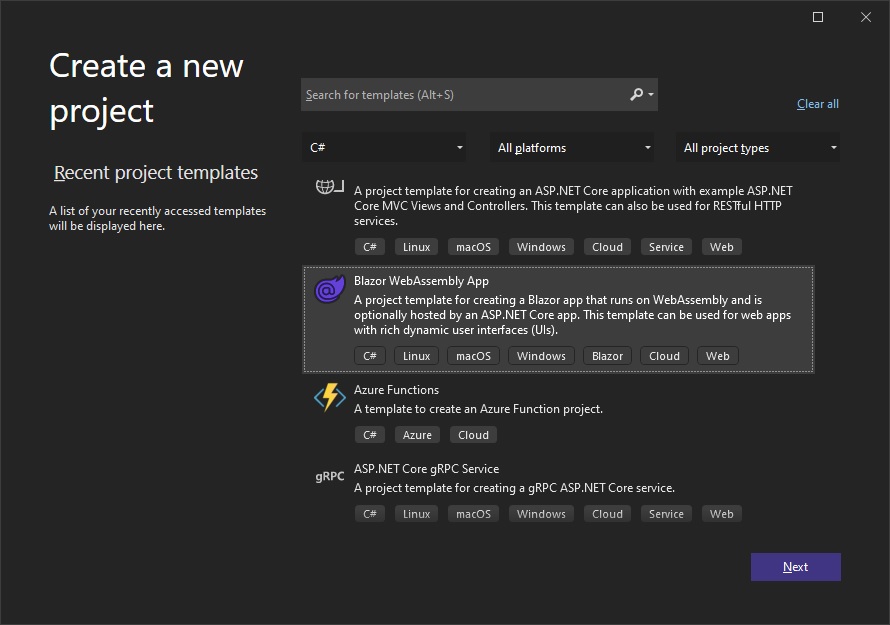Open the search history dropdown arrow
This screenshot has width=890, height=625.
[x=651, y=94]
